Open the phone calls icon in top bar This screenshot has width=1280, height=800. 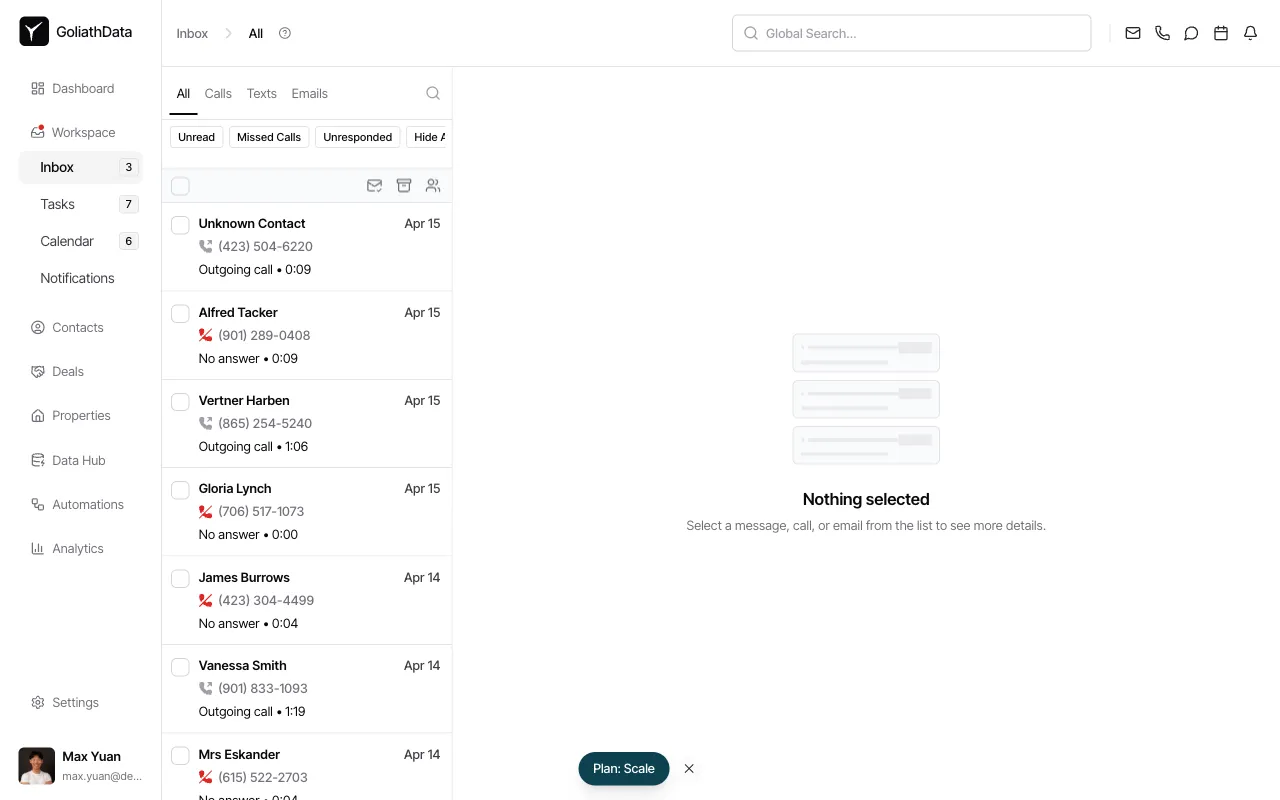click(x=1162, y=33)
